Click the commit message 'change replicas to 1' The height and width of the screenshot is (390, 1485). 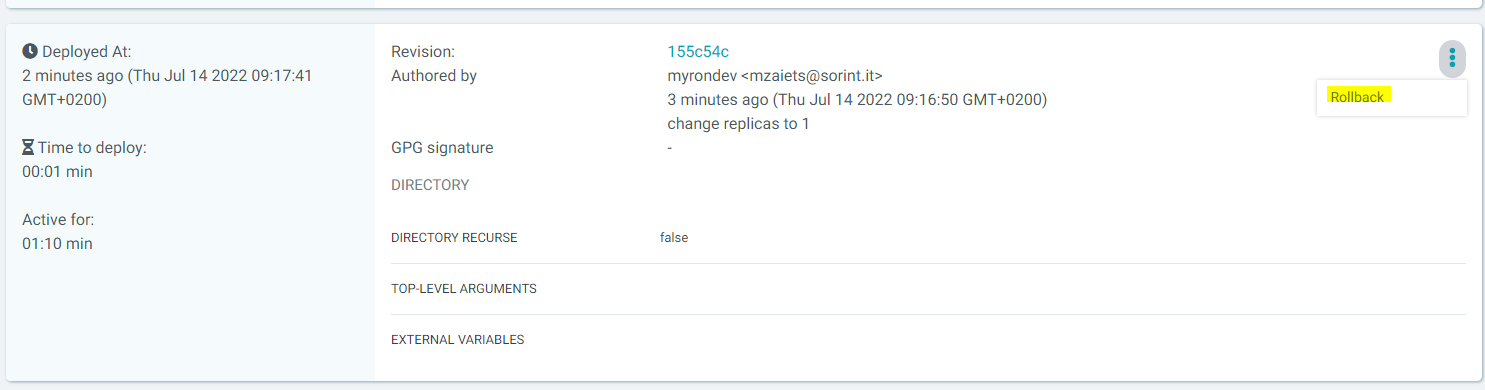[x=738, y=124]
